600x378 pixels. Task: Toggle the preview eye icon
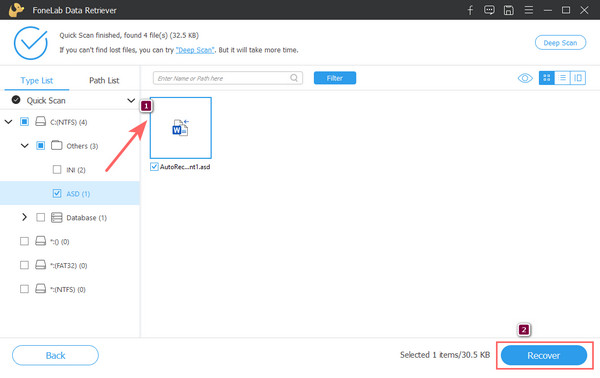coord(525,78)
